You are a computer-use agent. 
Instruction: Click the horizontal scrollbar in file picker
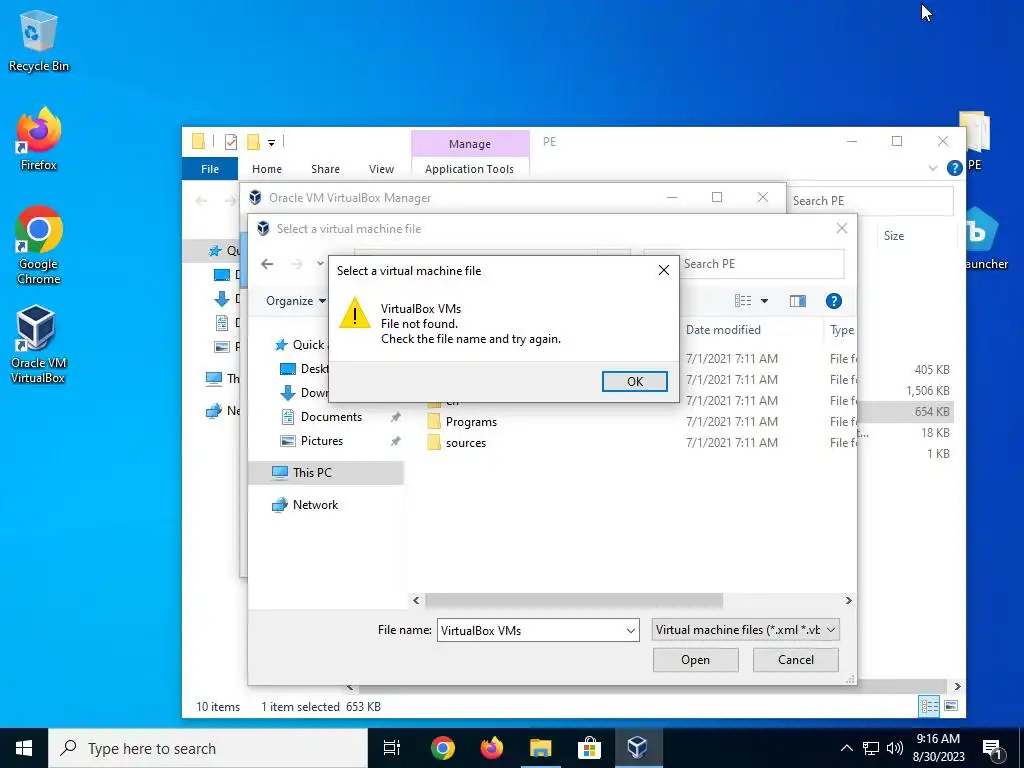pos(574,600)
